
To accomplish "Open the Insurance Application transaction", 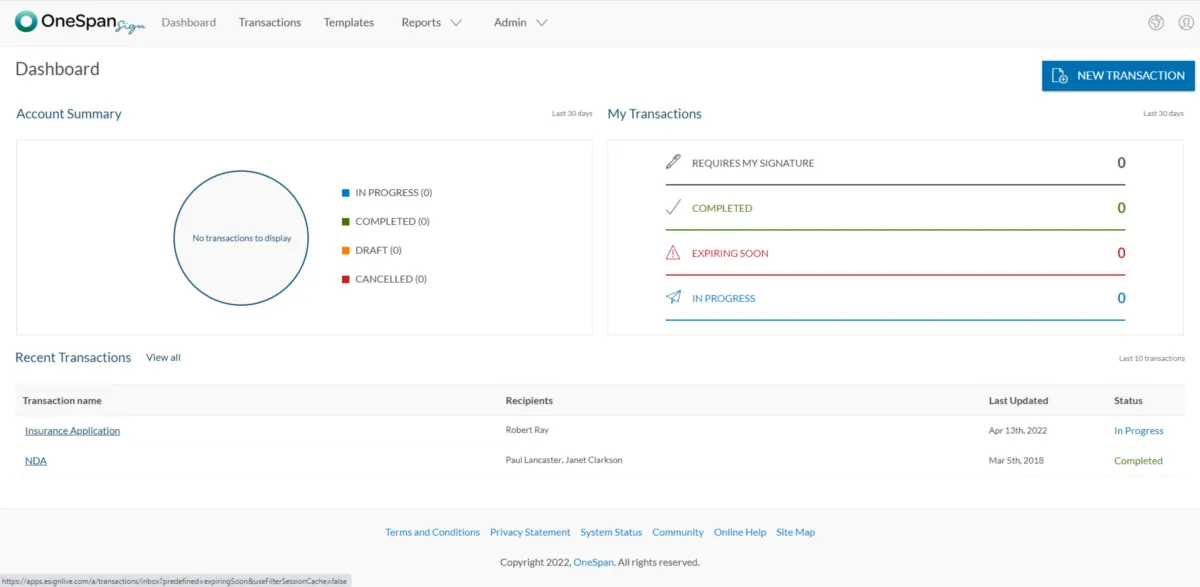I will 72,431.
